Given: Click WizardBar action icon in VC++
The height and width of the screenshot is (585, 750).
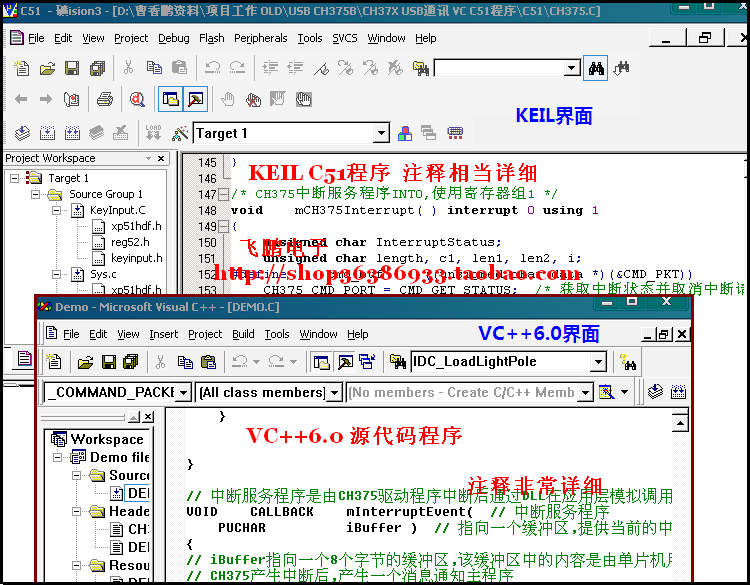Looking at the screenshot, I should [607, 392].
